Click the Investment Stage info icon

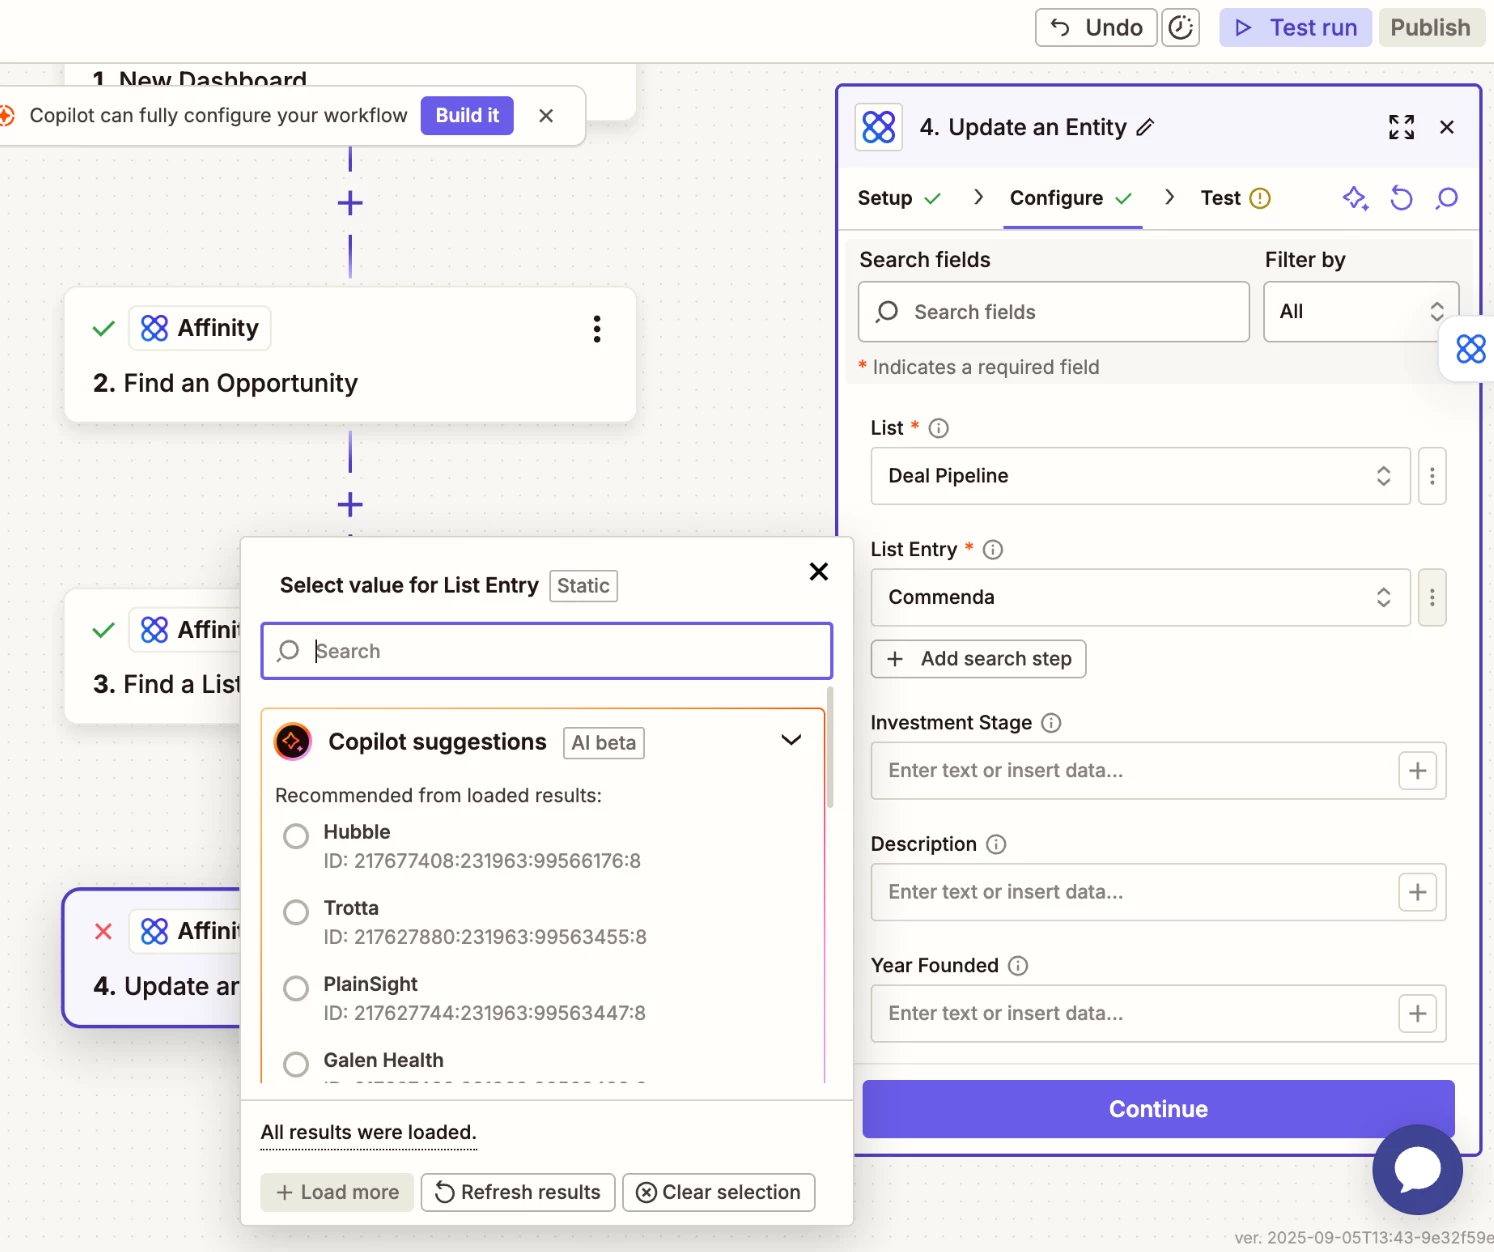point(1051,722)
